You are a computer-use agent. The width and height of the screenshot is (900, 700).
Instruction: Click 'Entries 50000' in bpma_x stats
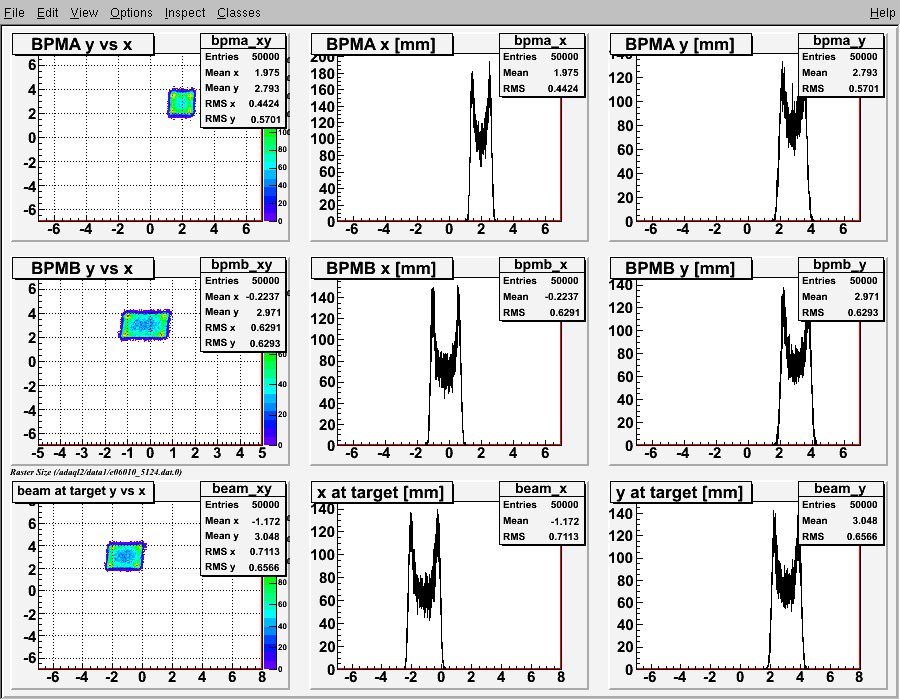pyautogui.click(x=541, y=57)
